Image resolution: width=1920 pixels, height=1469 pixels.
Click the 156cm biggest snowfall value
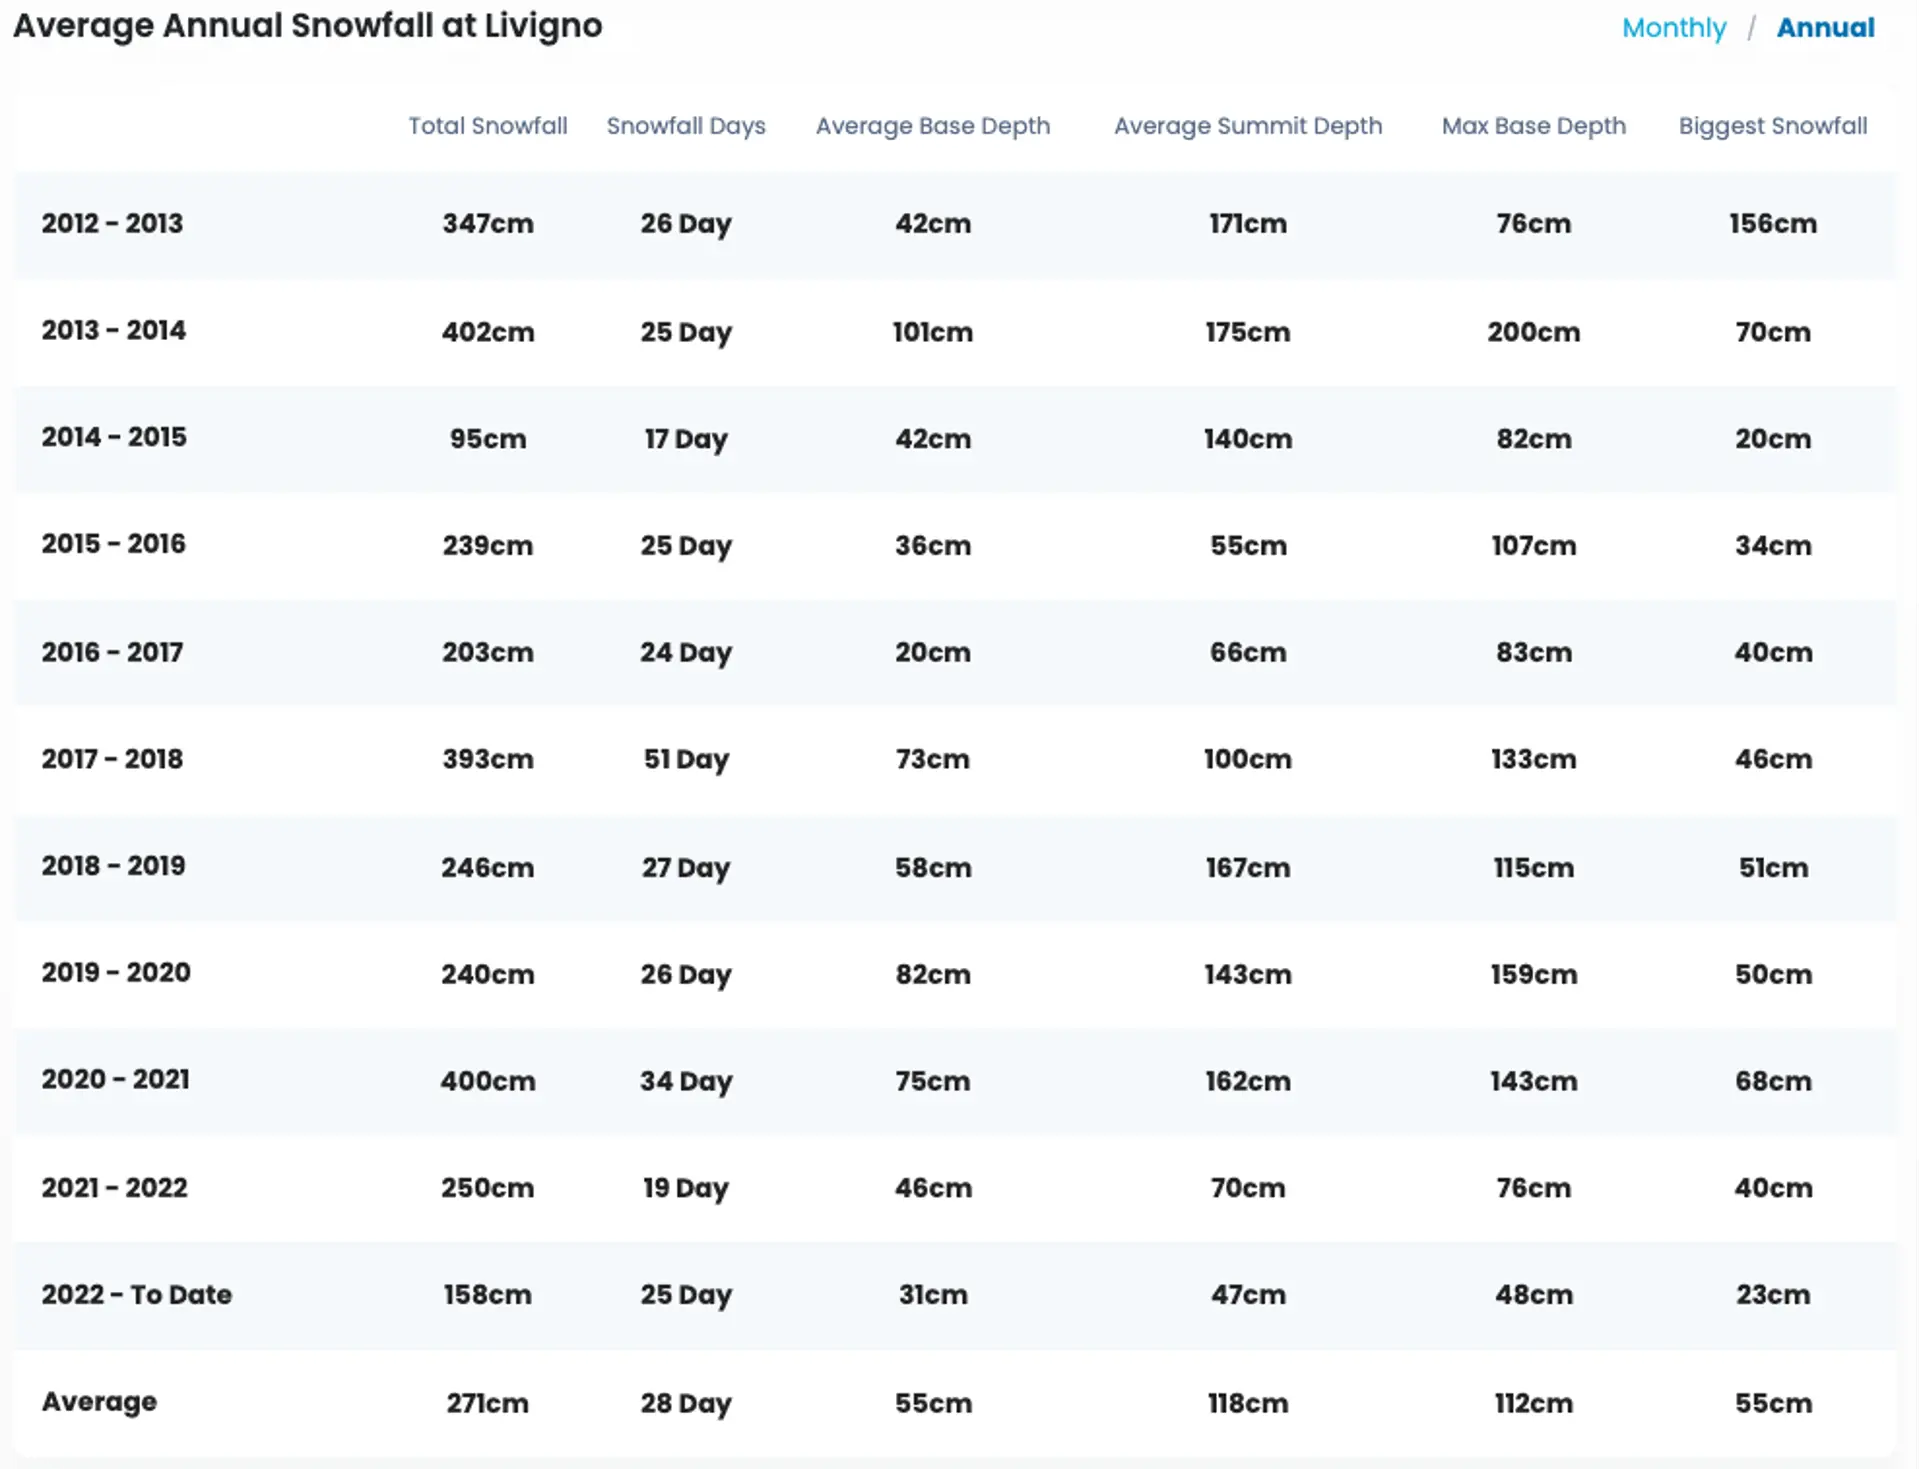[1772, 224]
